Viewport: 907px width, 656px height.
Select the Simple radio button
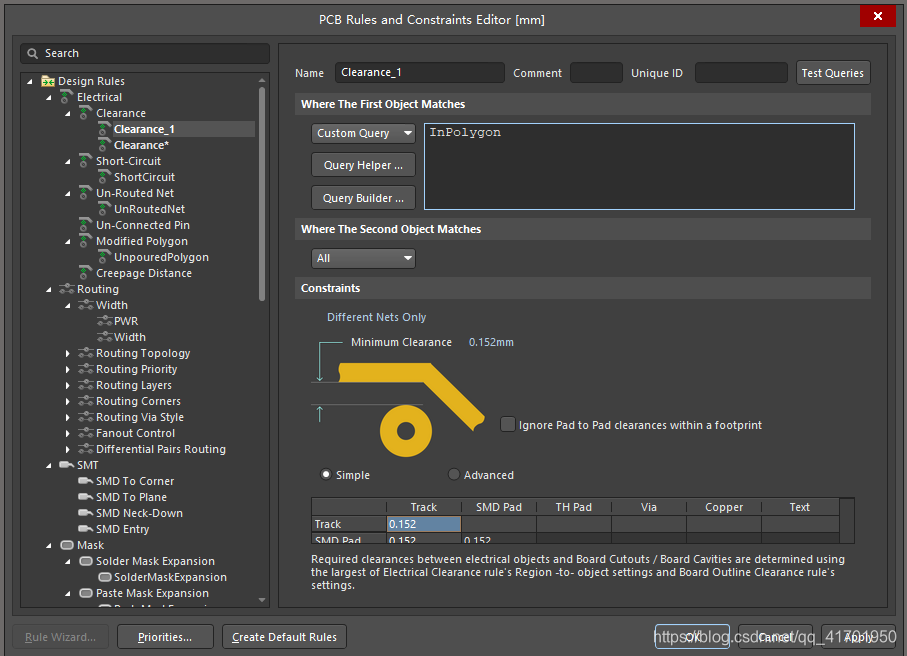(326, 475)
